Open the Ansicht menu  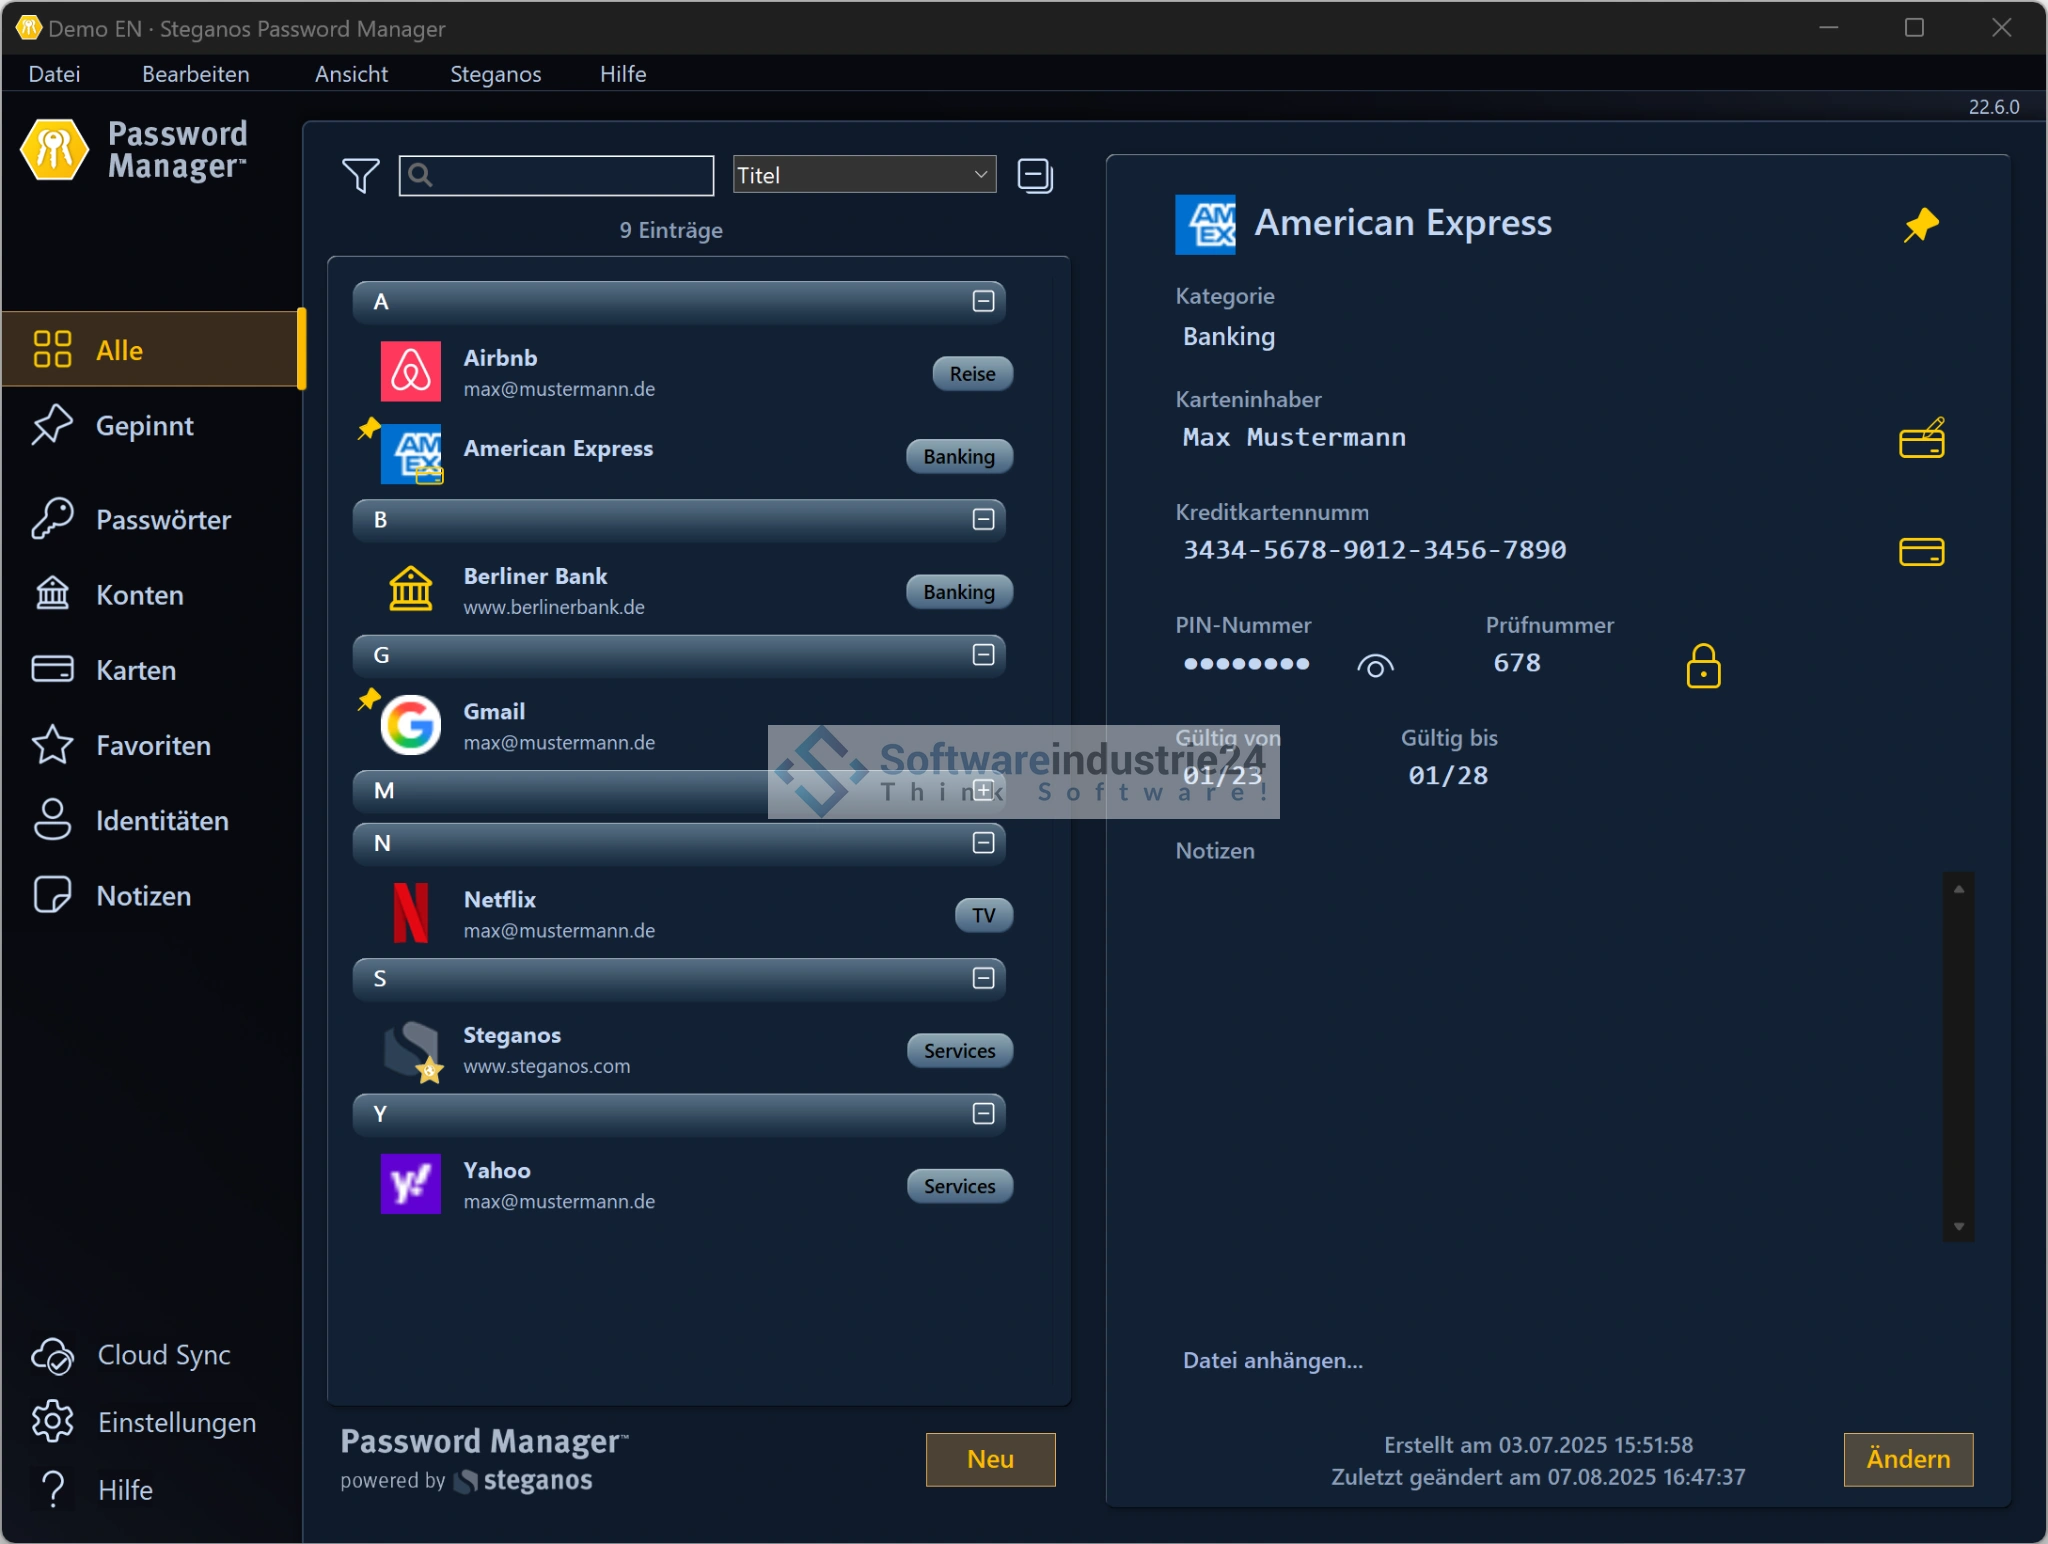(x=351, y=74)
